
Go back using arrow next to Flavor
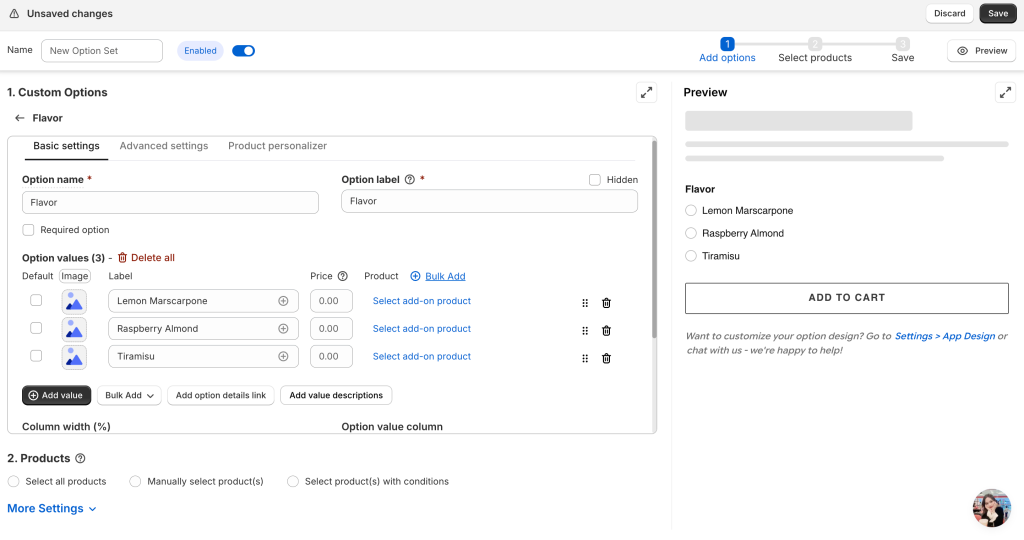coord(19,118)
